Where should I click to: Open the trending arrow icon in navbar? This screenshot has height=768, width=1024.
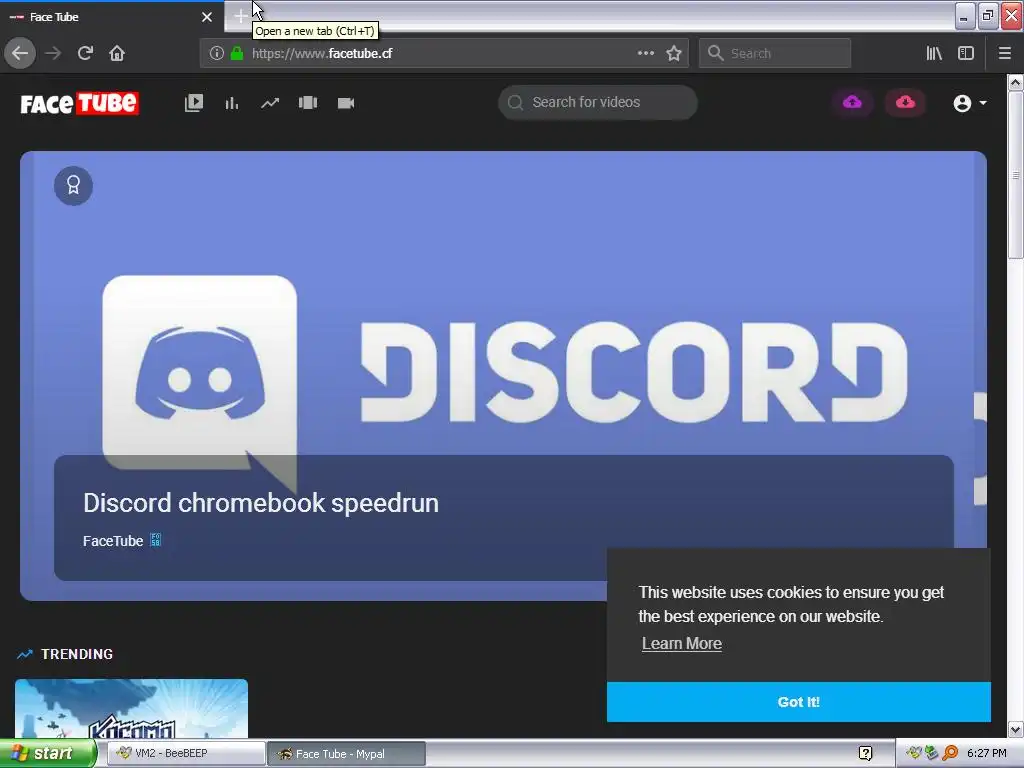point(270,103)
